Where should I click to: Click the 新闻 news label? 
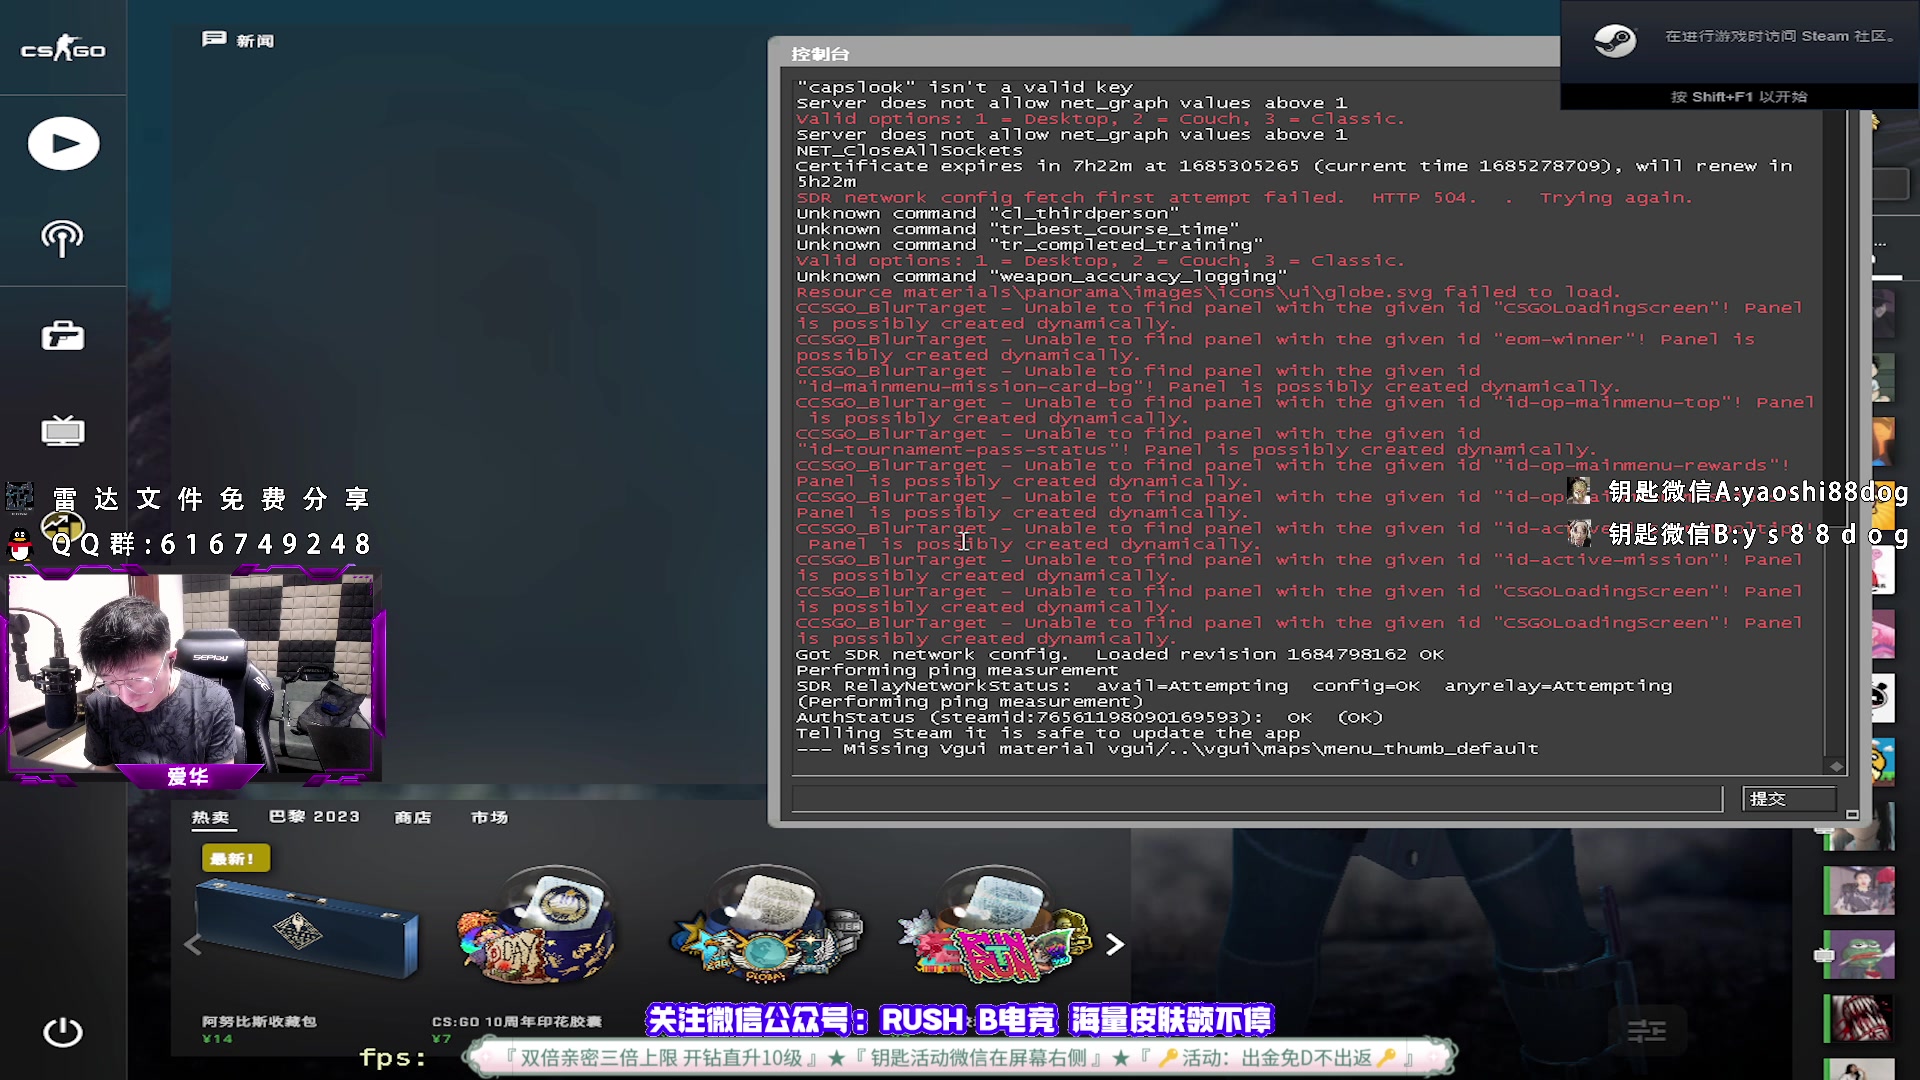(x=255, y=41)
